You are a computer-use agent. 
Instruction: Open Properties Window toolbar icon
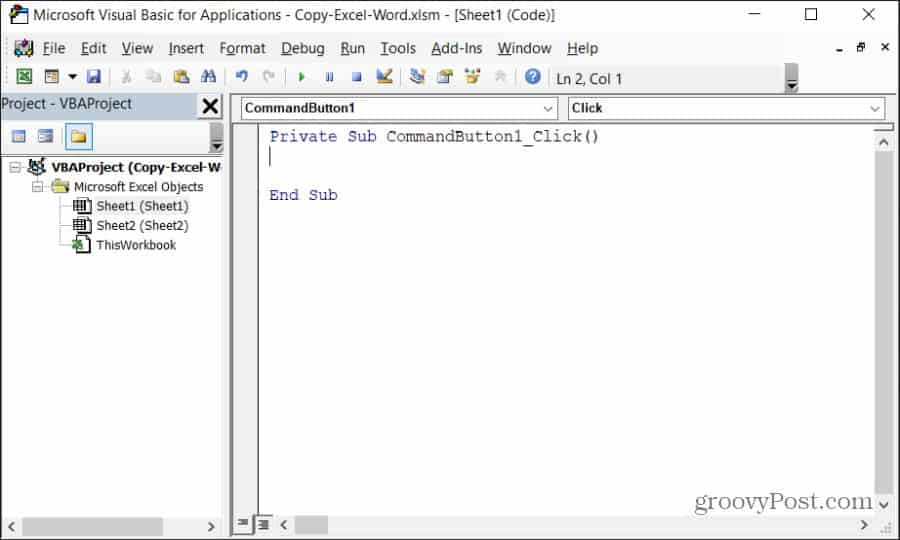[445, 76]
